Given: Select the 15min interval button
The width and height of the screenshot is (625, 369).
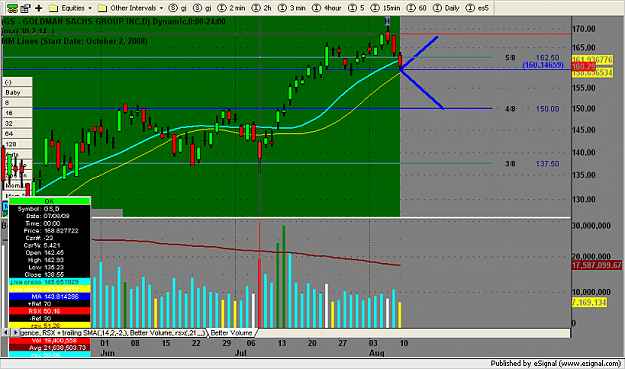Looking at the screenshot, I should click(x=385, y=8).
